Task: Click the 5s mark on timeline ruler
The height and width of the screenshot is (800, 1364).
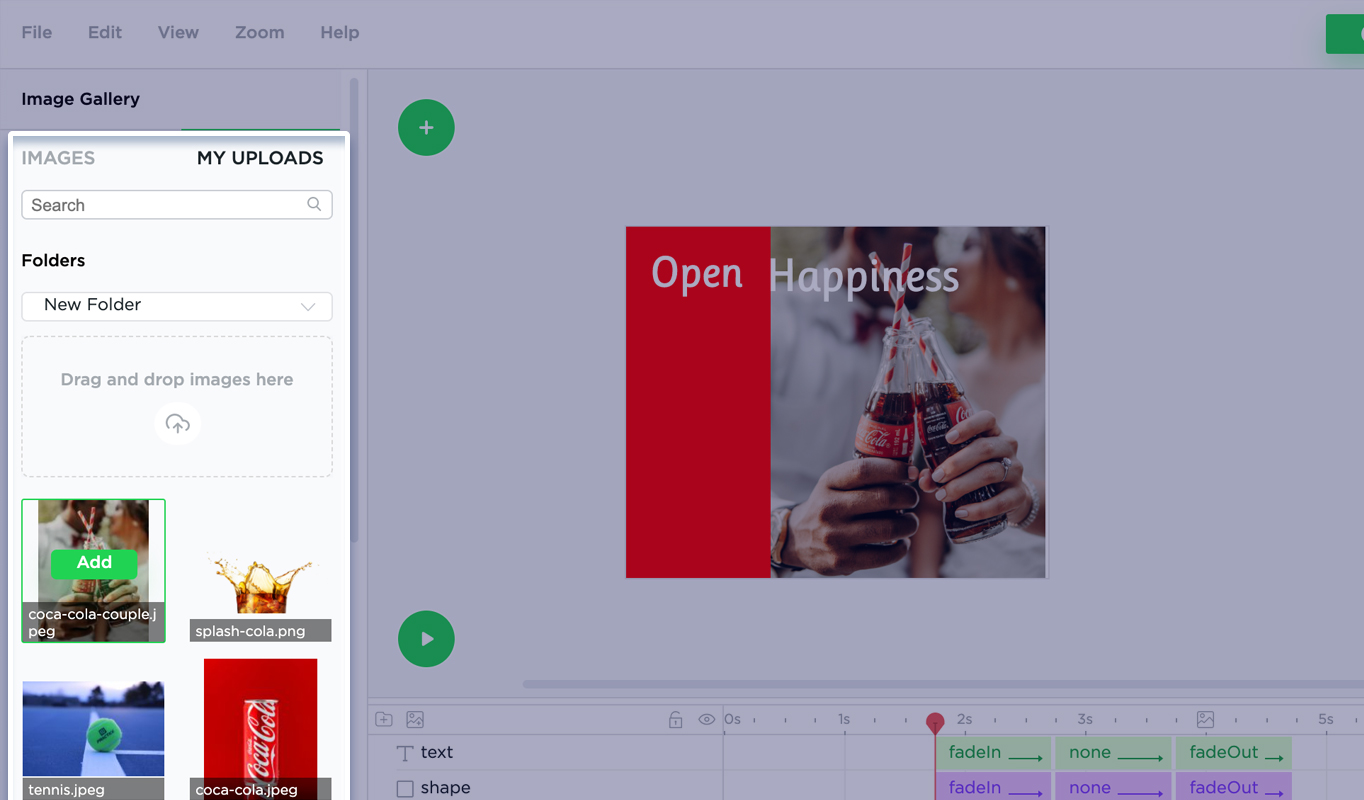Action: point(1326,719)
